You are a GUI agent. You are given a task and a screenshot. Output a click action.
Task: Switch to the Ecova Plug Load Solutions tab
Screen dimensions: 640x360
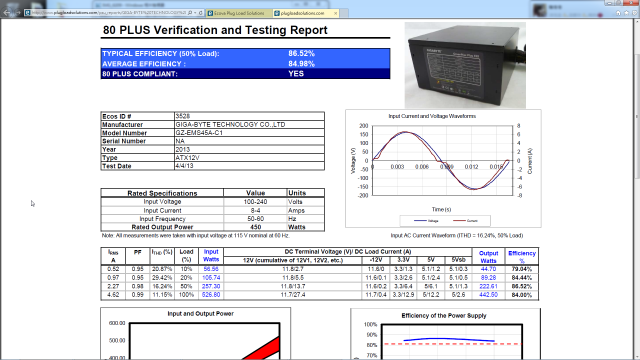(x=239, y=13)
